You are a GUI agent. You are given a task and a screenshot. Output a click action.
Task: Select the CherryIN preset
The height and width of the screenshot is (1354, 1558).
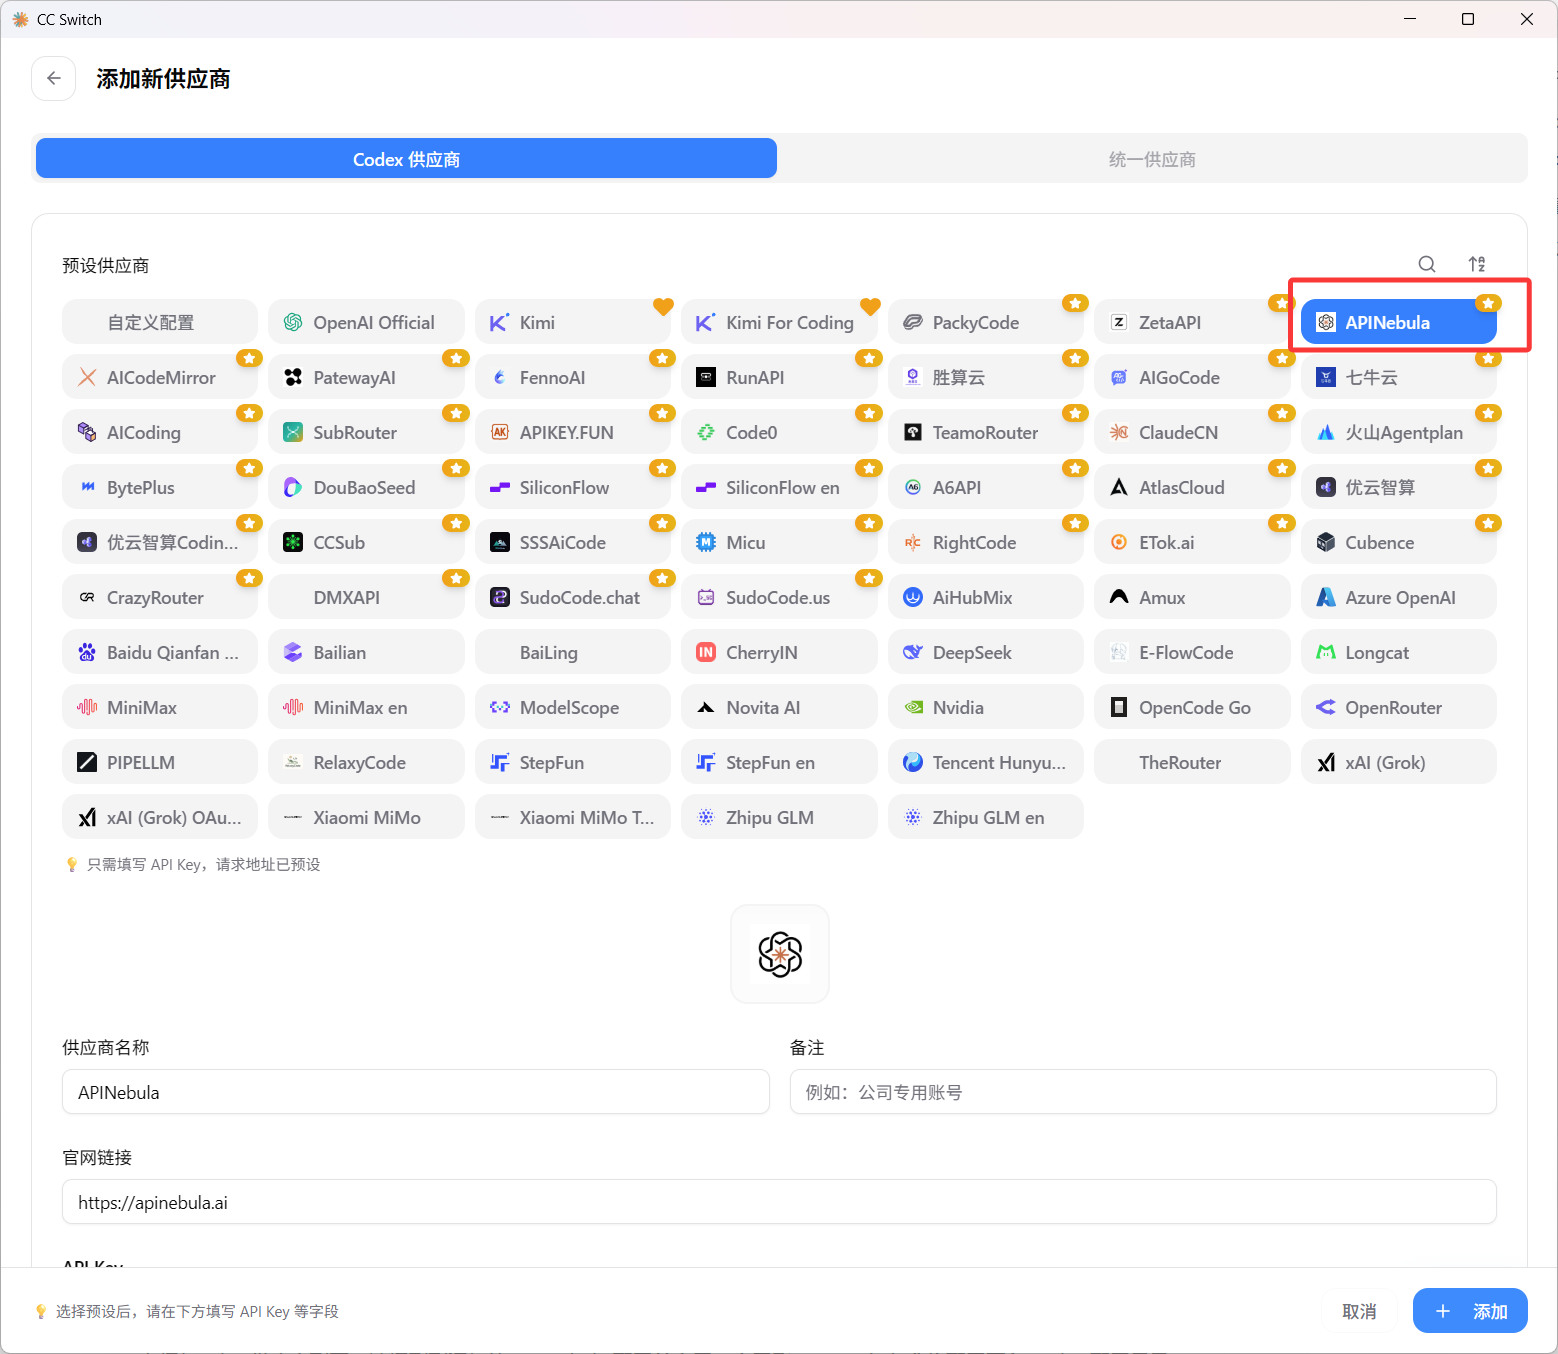[x=779, y=652]
